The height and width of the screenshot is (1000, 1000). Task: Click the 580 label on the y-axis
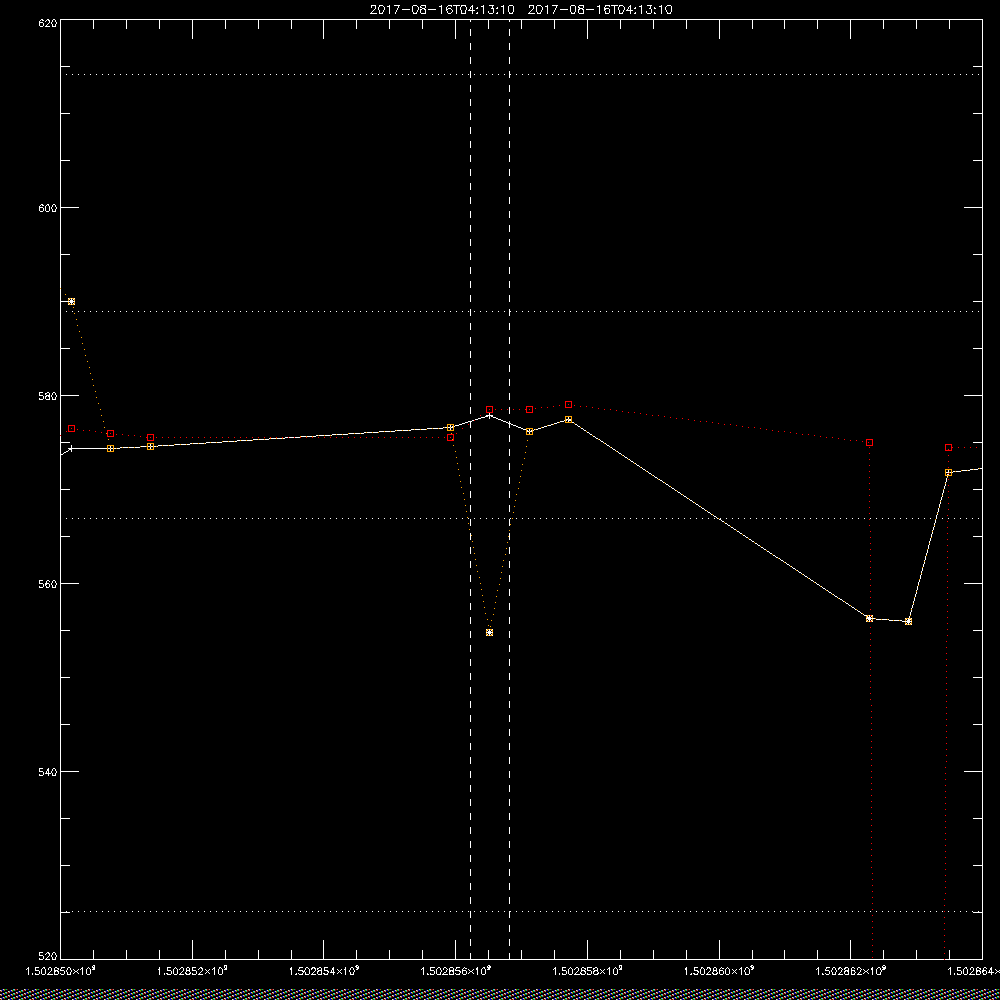48,396
